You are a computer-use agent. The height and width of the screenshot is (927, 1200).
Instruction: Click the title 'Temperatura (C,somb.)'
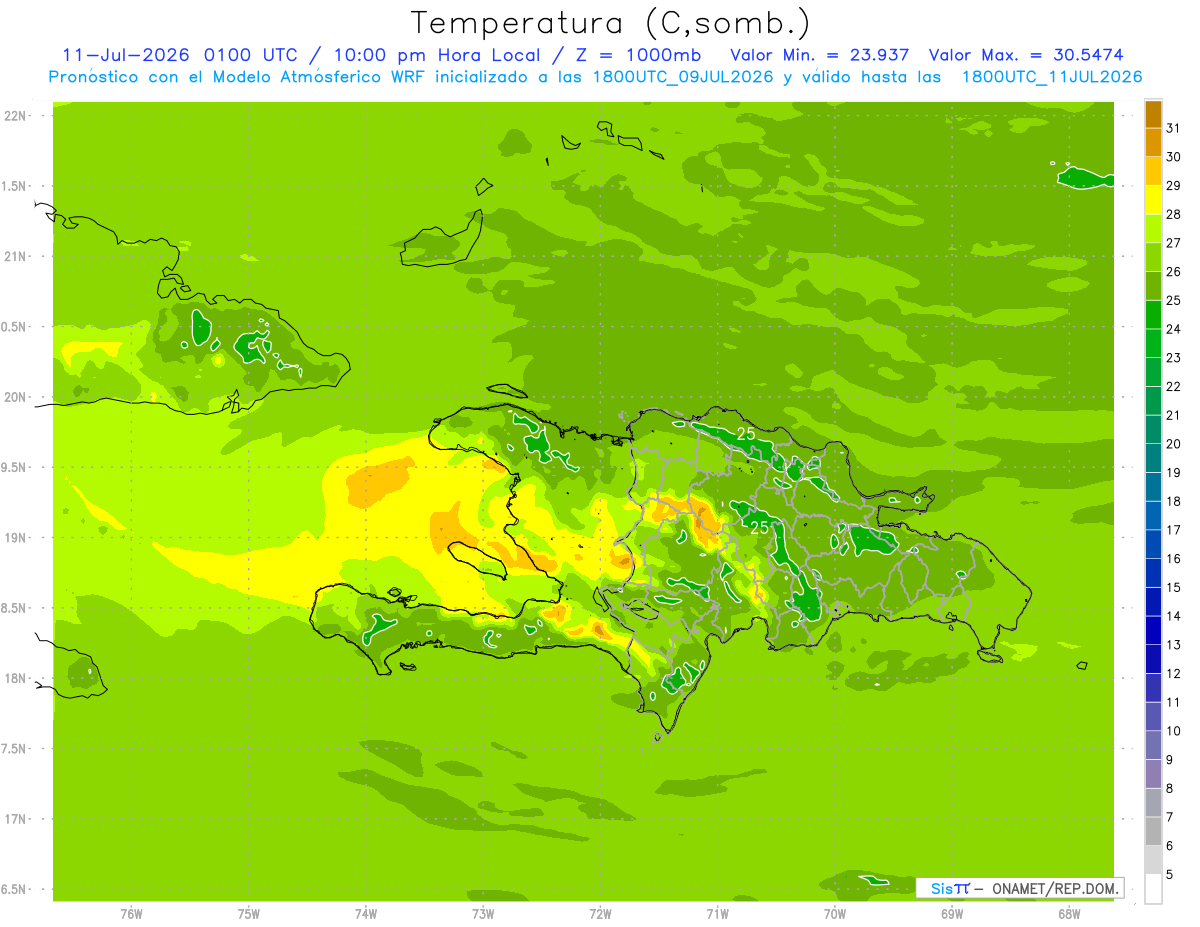click(x=611, y=23)
